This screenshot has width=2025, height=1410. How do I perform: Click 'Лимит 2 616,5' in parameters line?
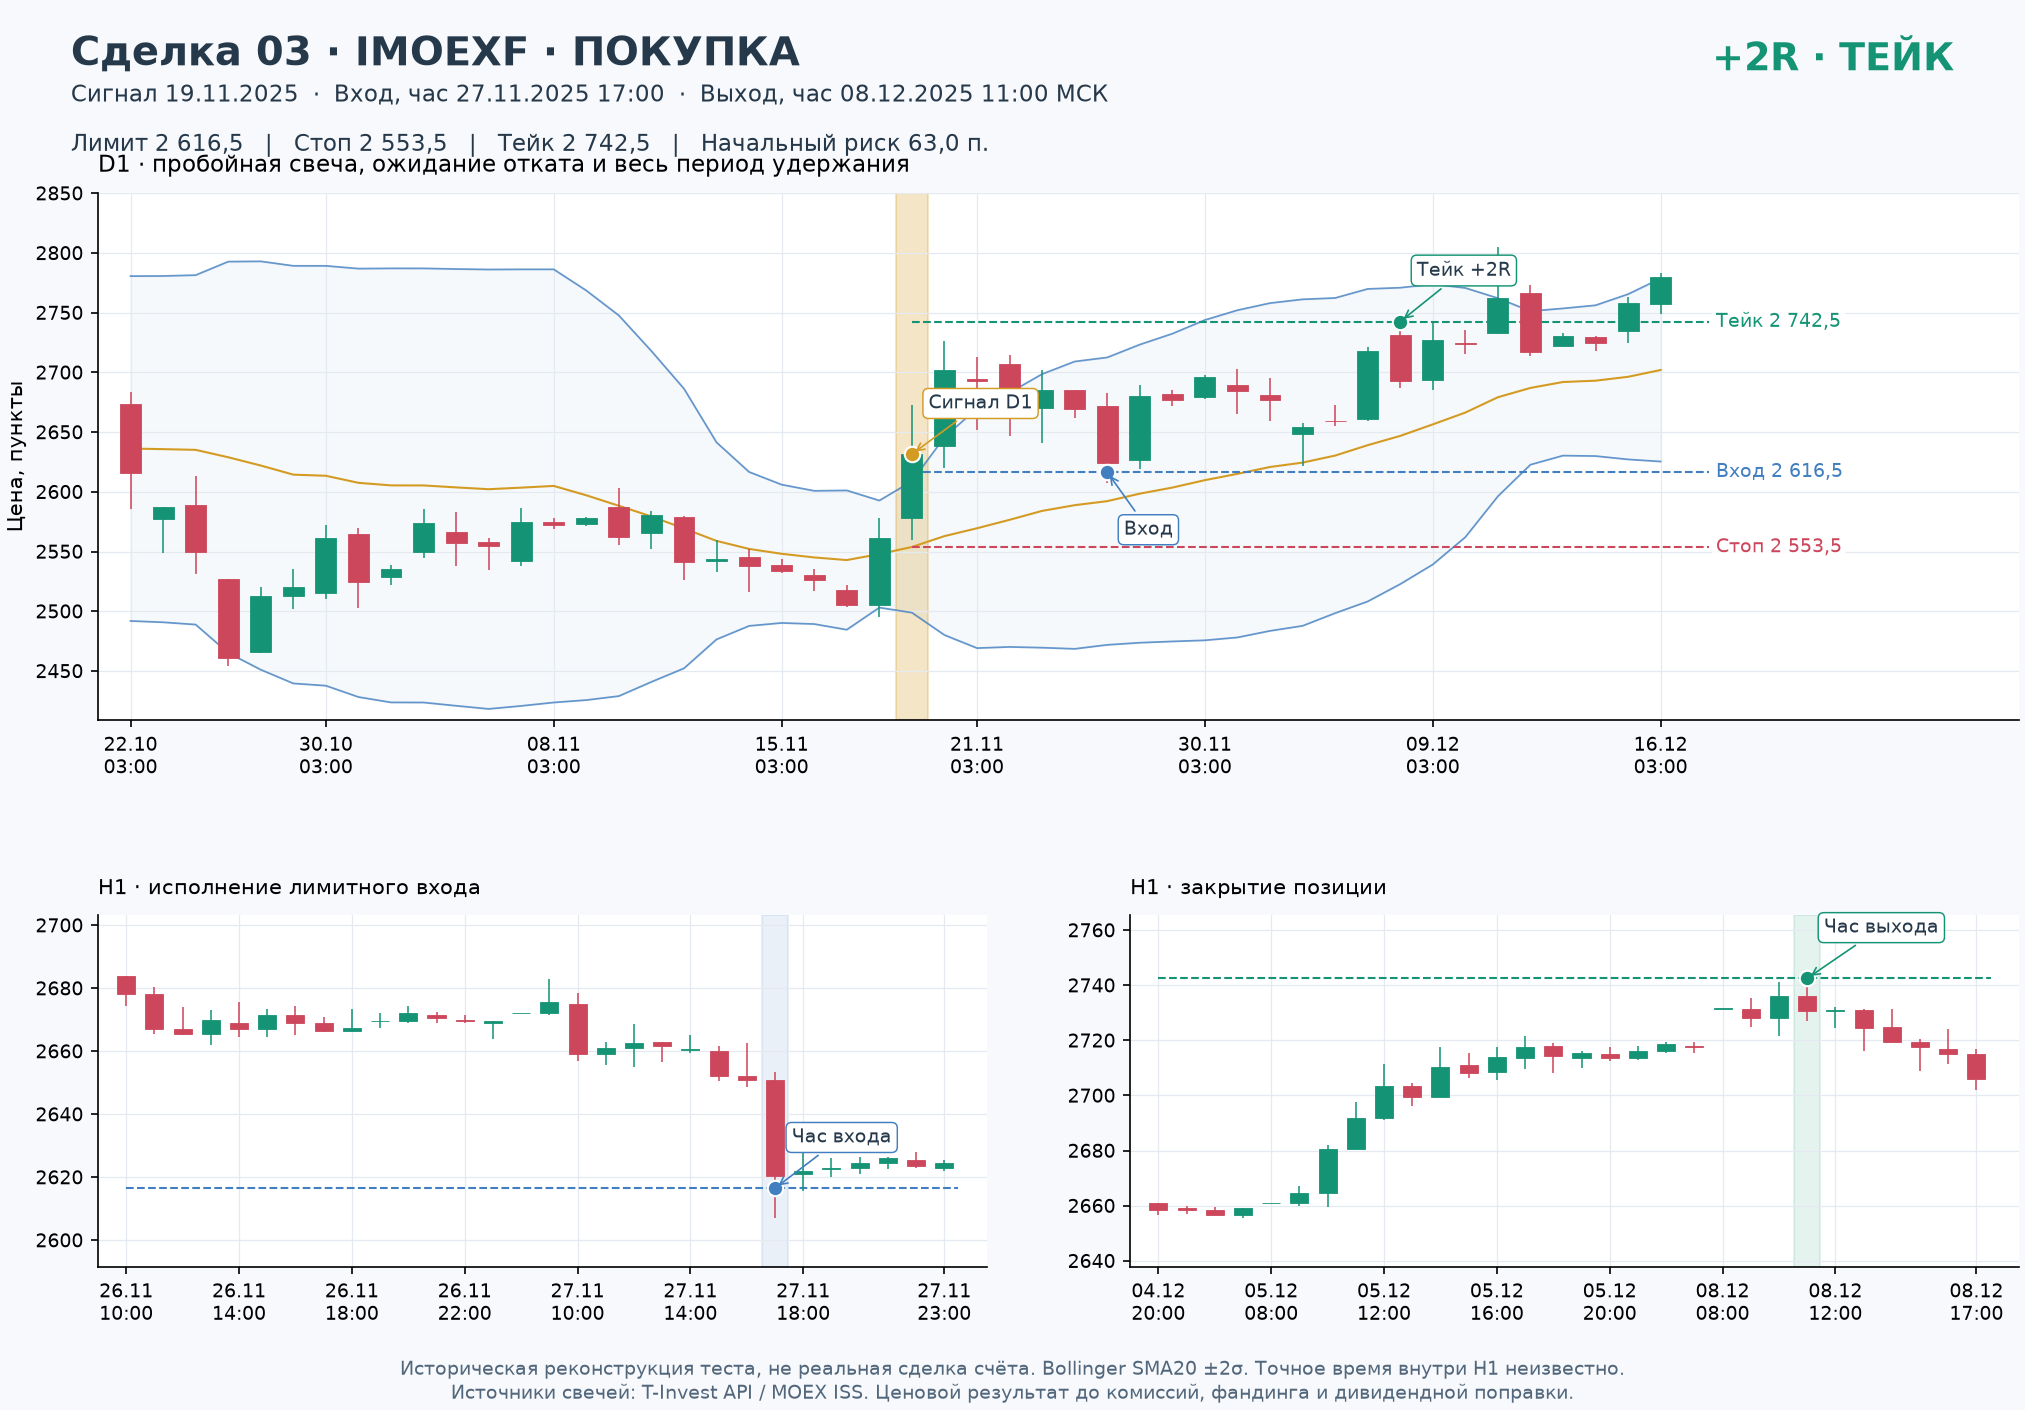(x=157, y=143)
